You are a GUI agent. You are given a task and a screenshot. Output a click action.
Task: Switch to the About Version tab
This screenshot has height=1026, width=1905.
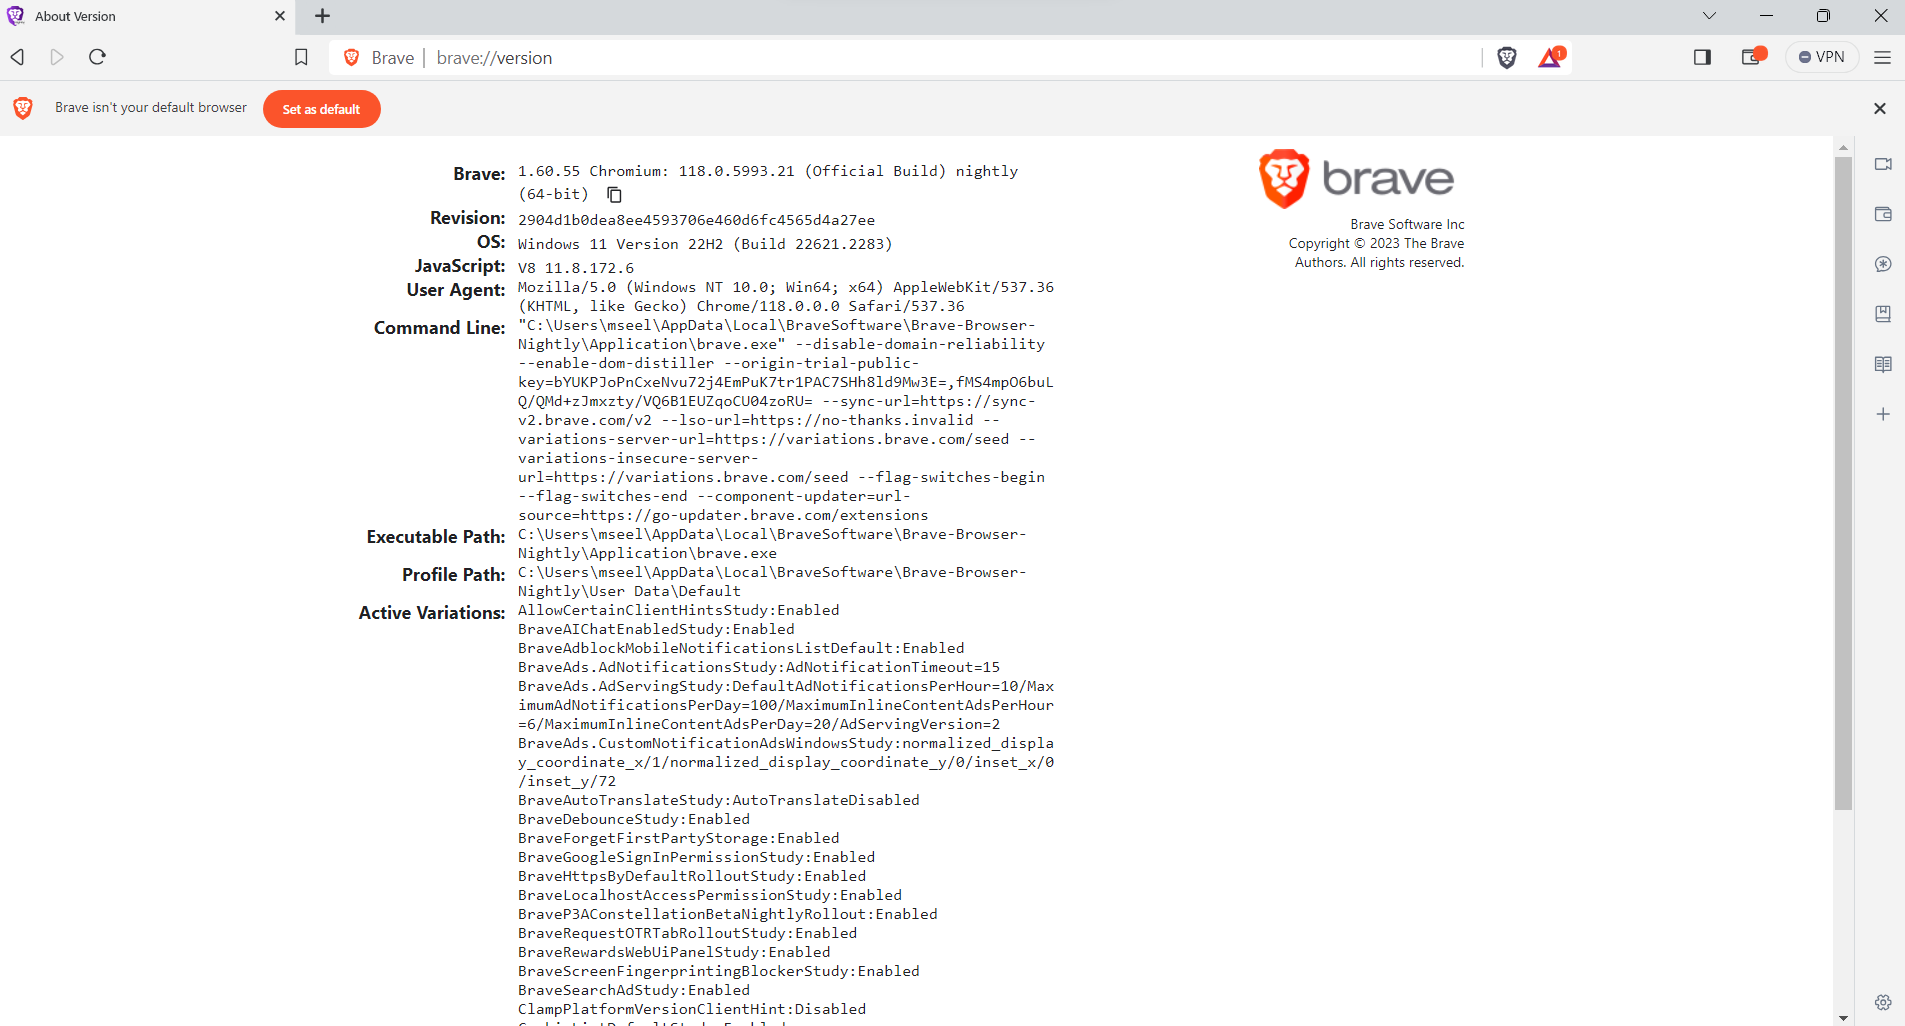140,16
